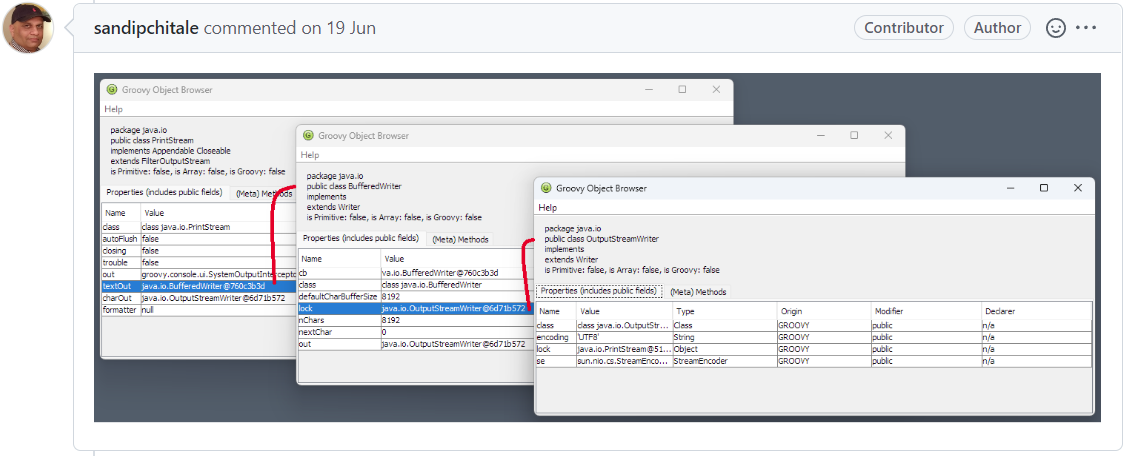Click the "on 19 Jun" comment date link
Screen dimensions: 1127x456
pyautogui.click(x=338, y=28)
